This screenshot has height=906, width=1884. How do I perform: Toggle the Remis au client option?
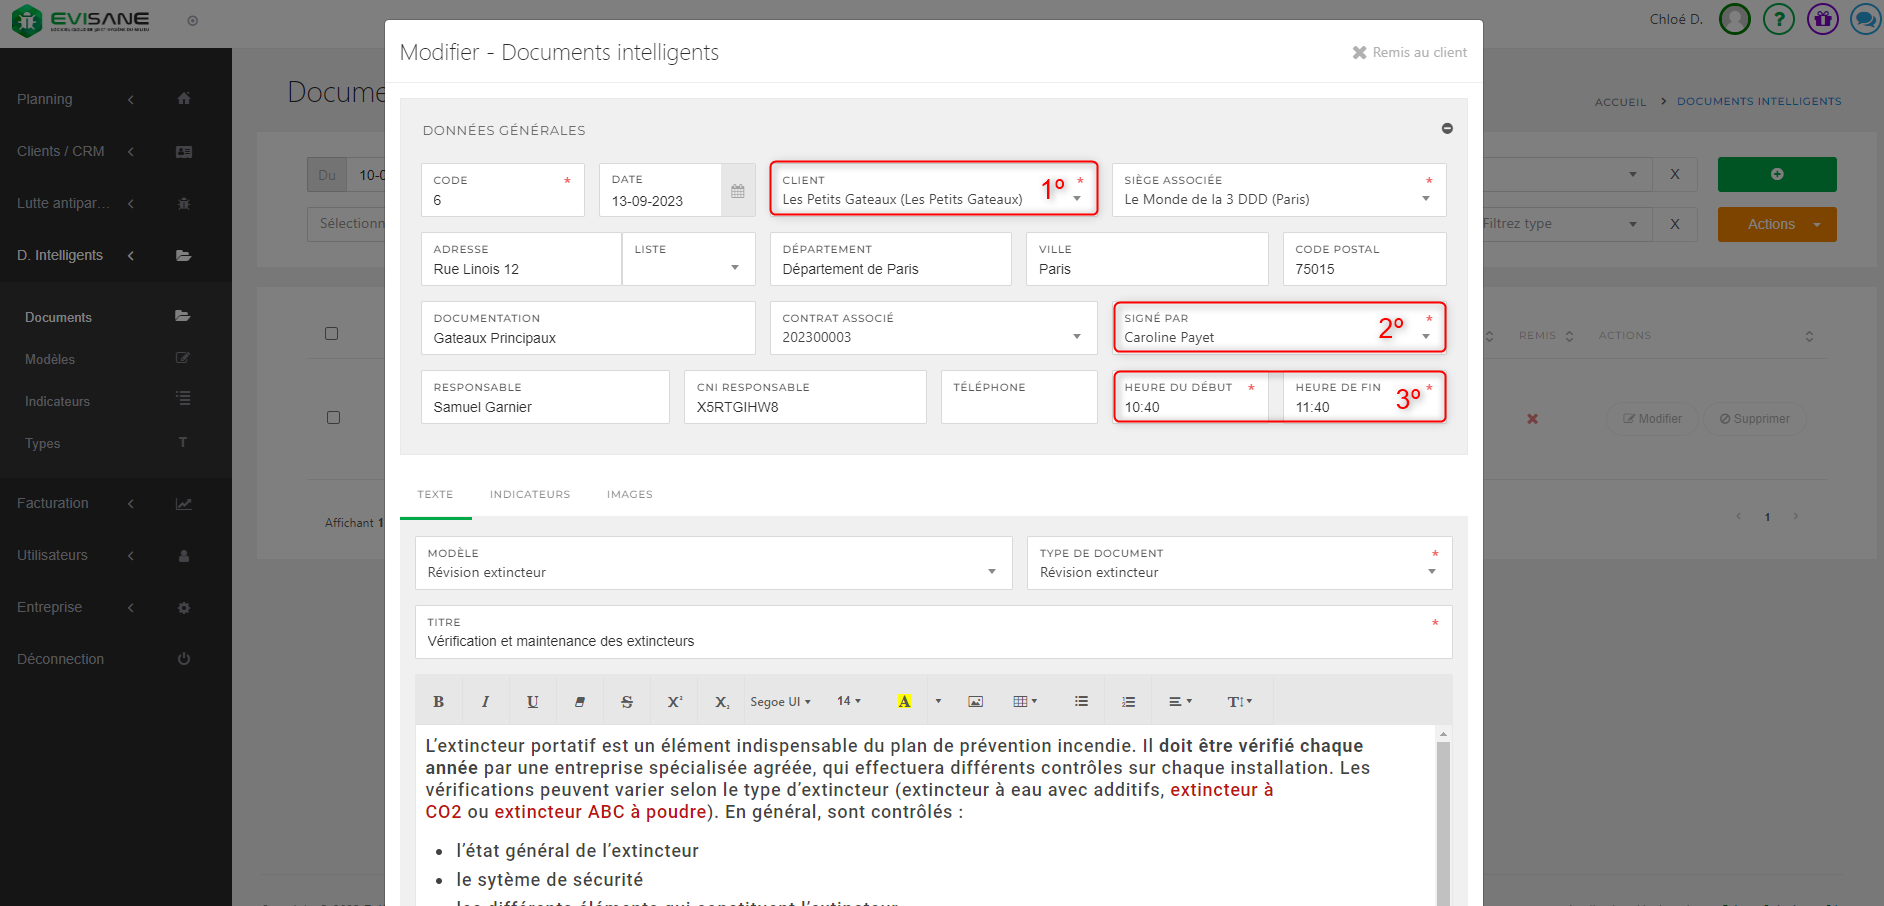click(1409, 53)
